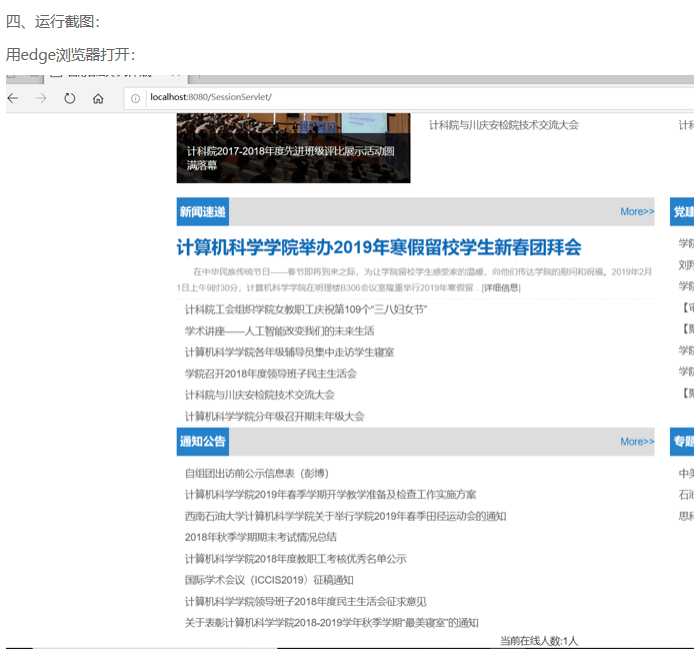Open 2018年秋季学期期末考试情况总结
696x658 pixels.
[x=261, y=537]
